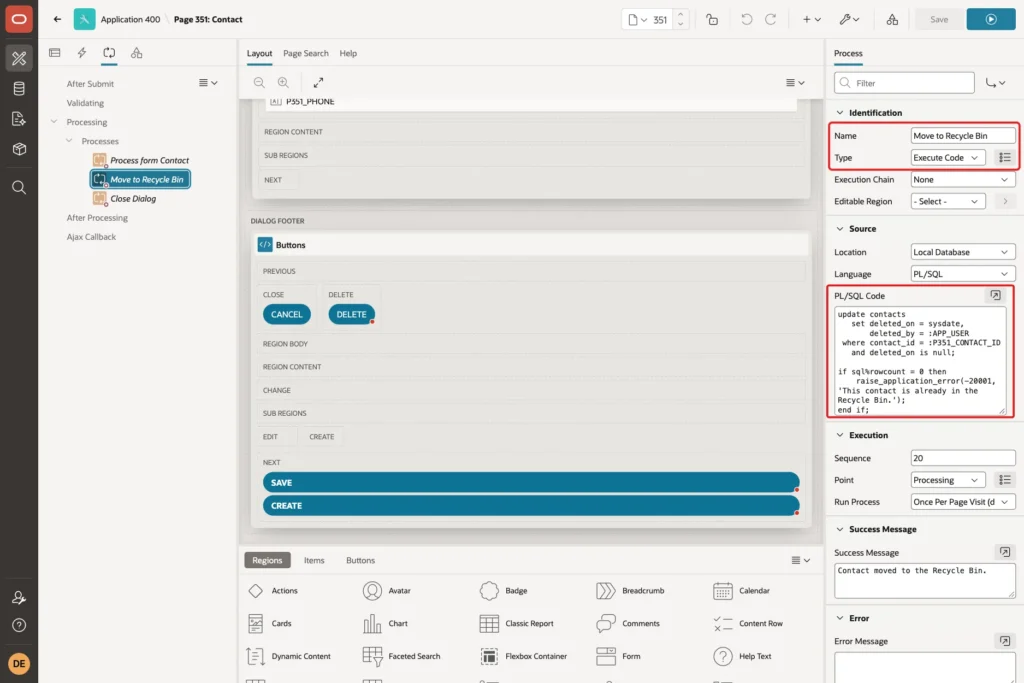Open the Type quick-pick list icon
Image resolution: width=1024 pixels, height=683 pixels.
pos(1005,157)
